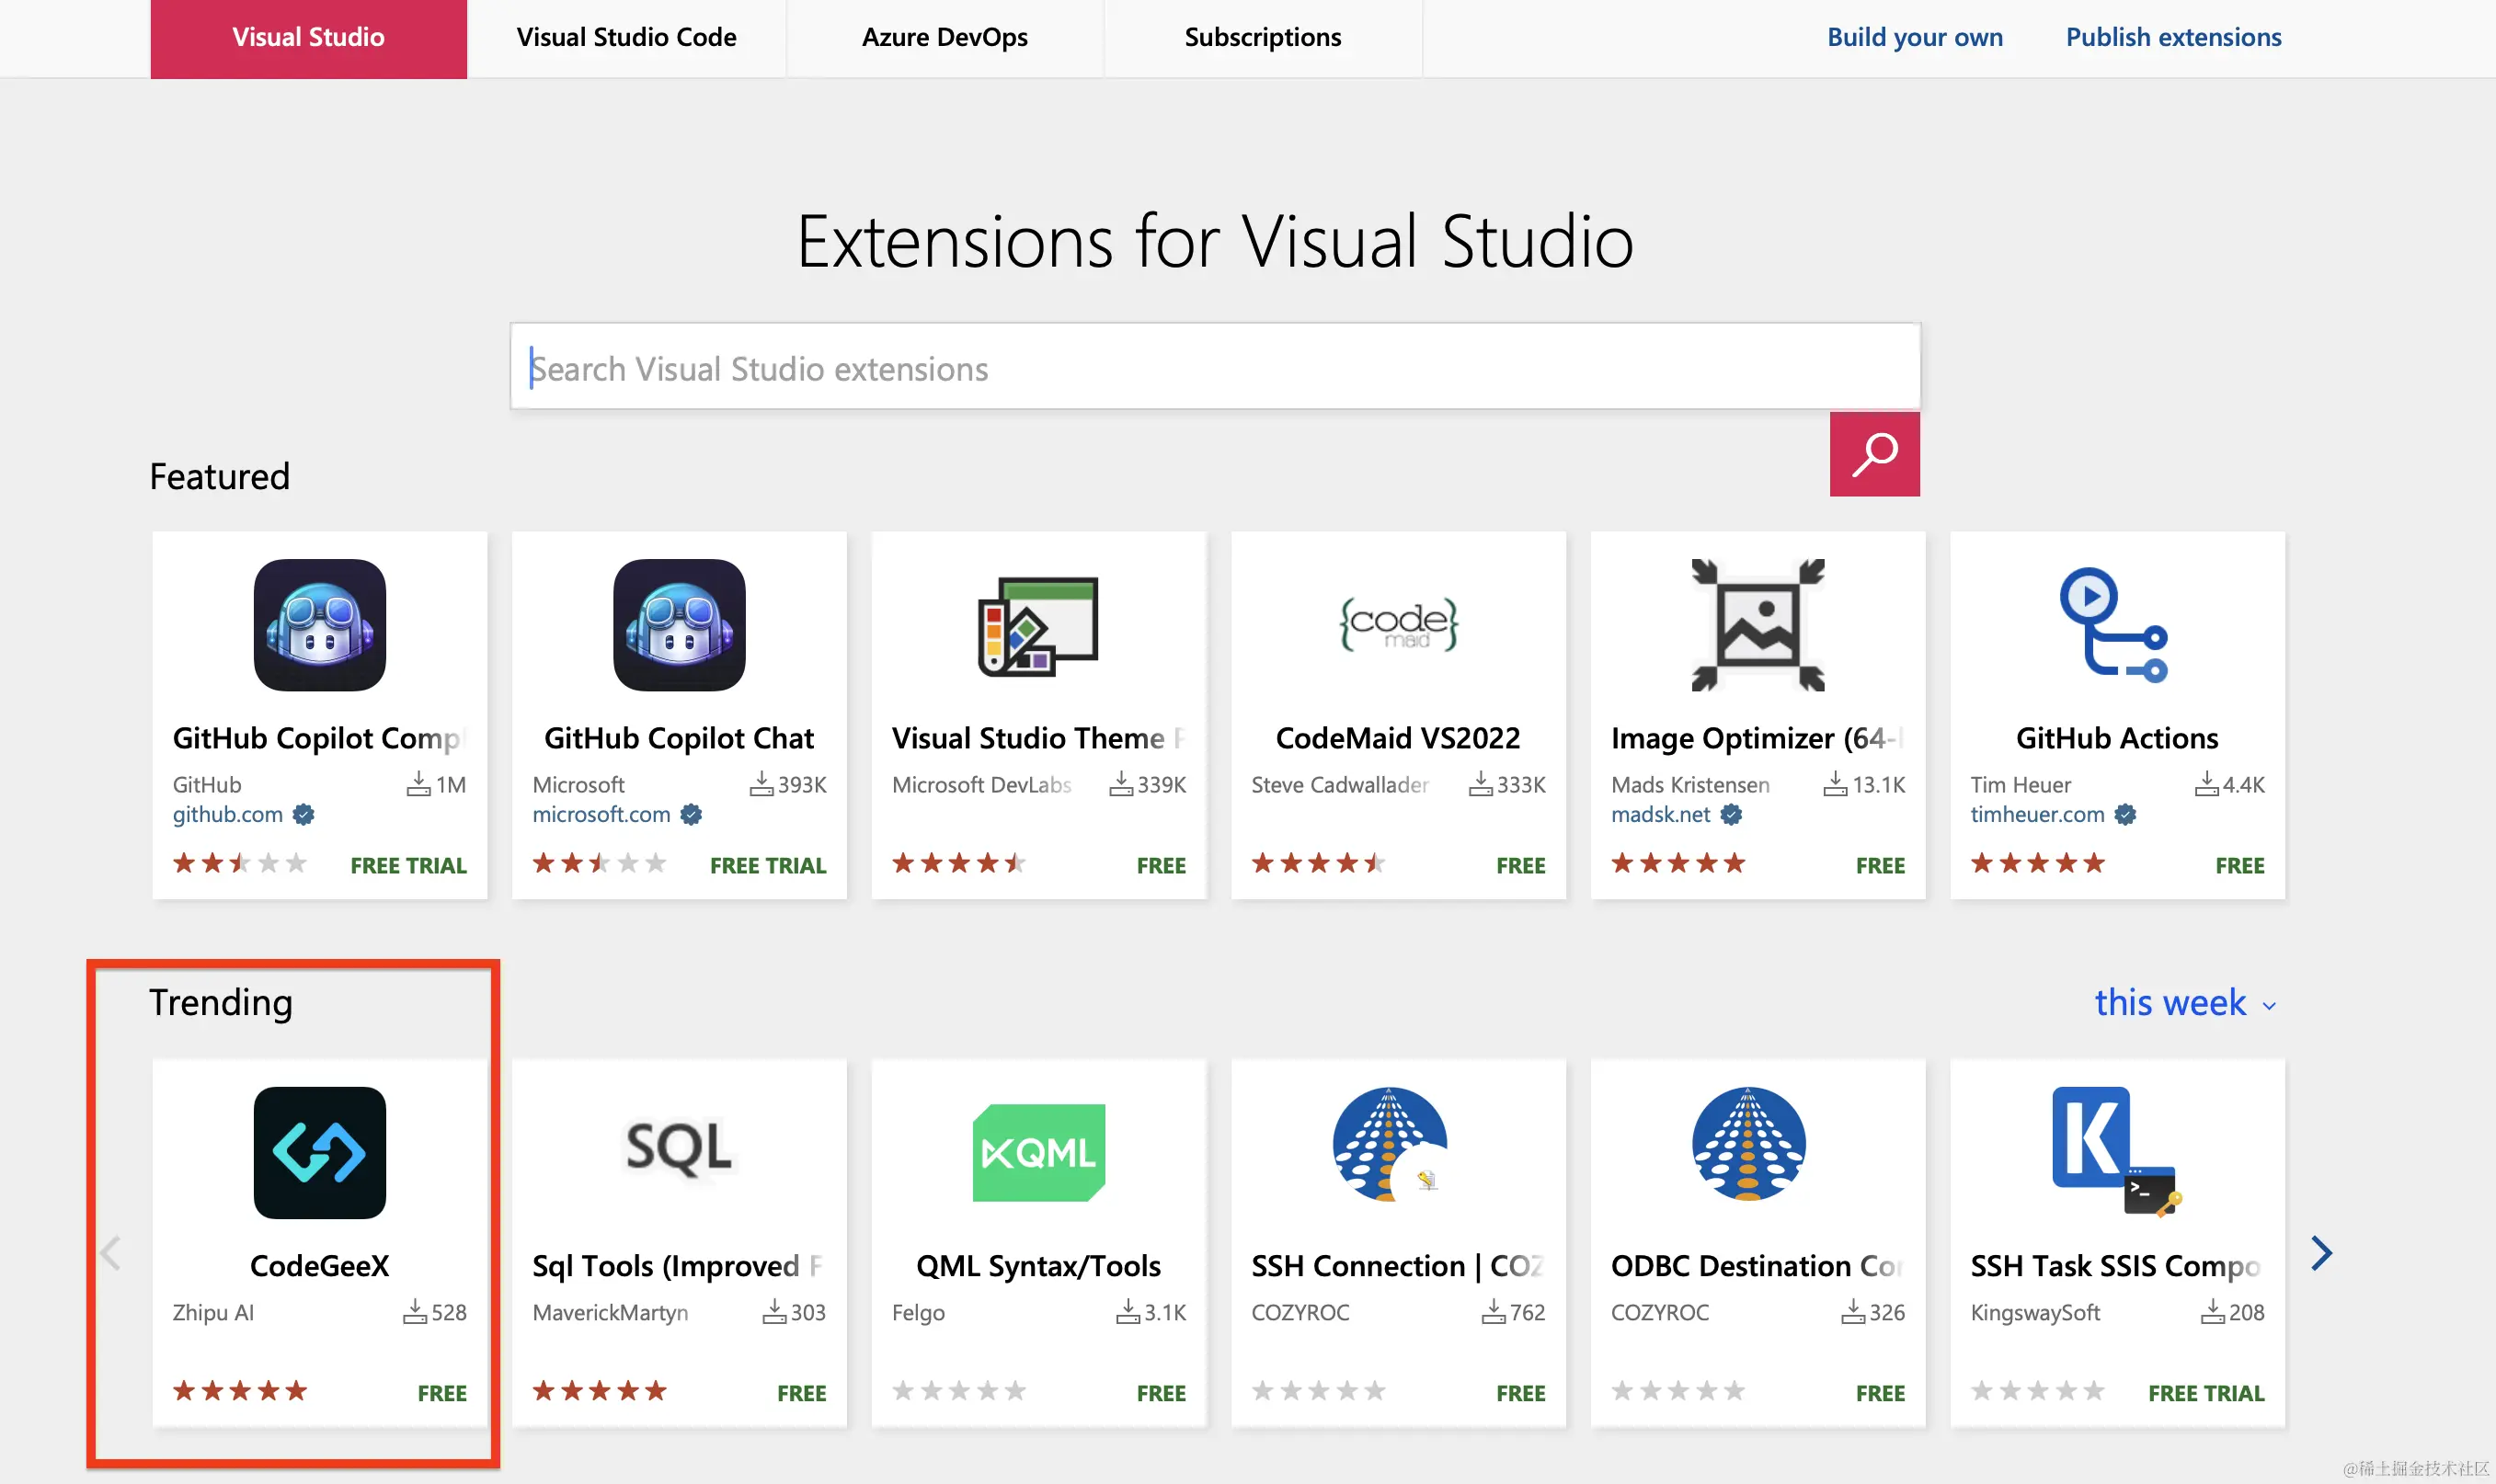
Task: Show next trending extensions with right chevron
Action: click(x=2322, y=1253)
